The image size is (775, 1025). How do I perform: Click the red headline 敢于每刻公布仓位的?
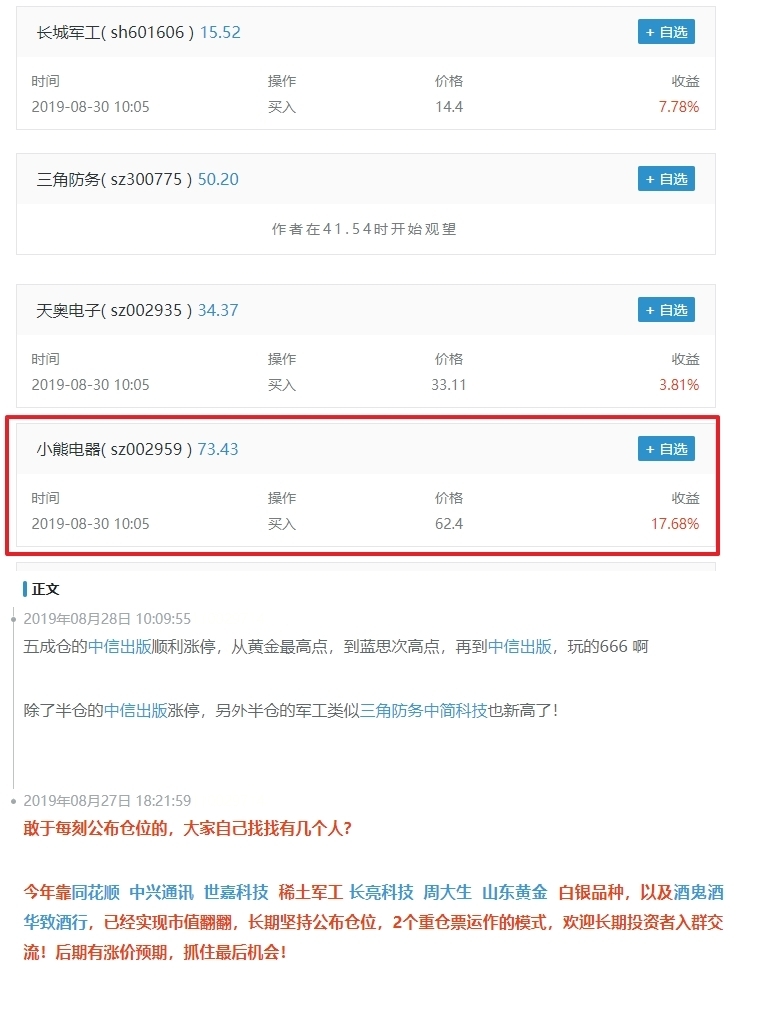(188, 828)
